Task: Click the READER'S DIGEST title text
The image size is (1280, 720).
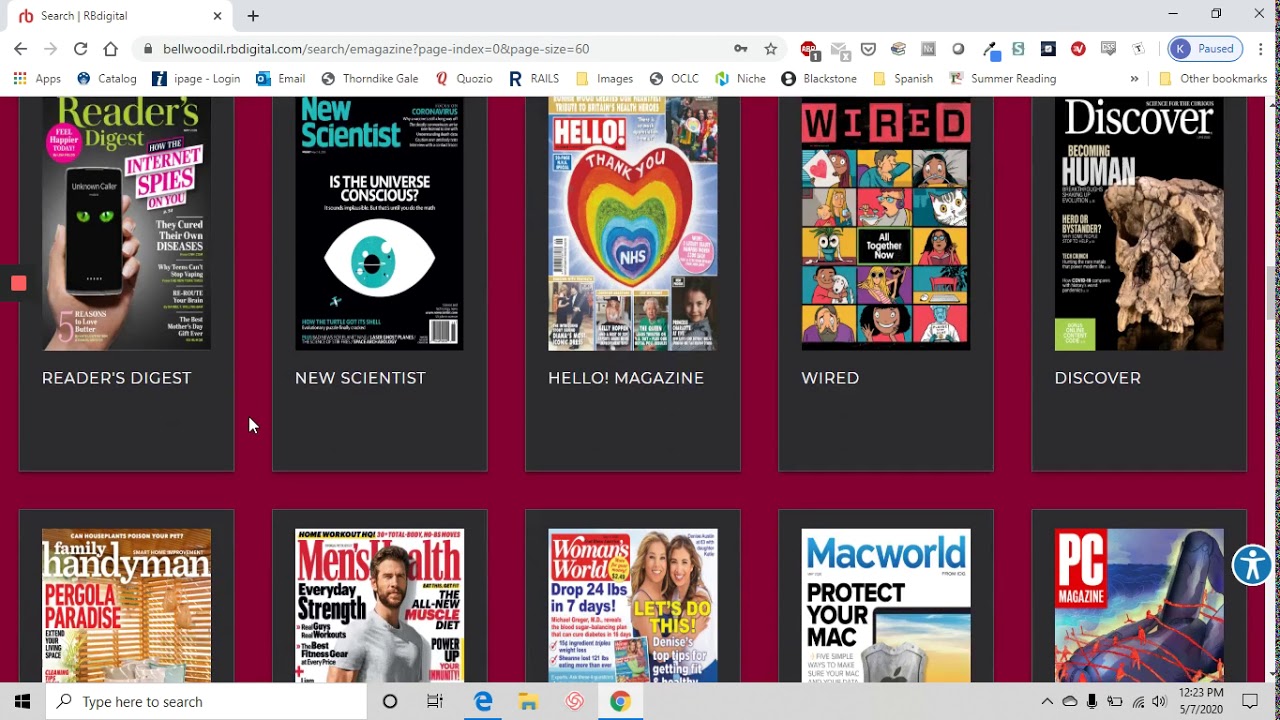Action: pos(116,378)
